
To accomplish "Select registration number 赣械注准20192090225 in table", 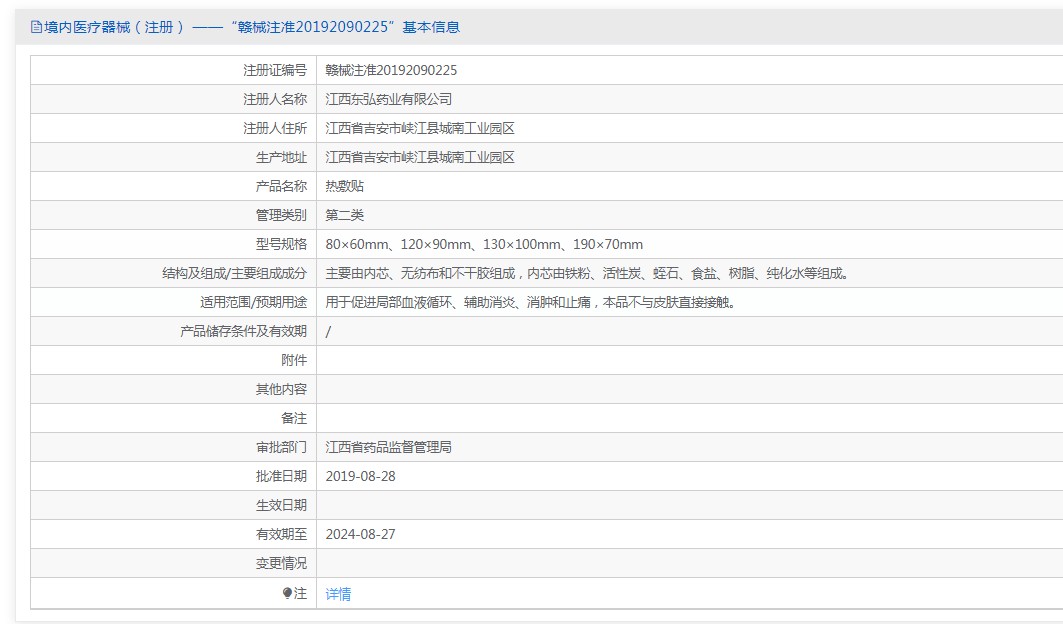I will (x=391, y=71).
